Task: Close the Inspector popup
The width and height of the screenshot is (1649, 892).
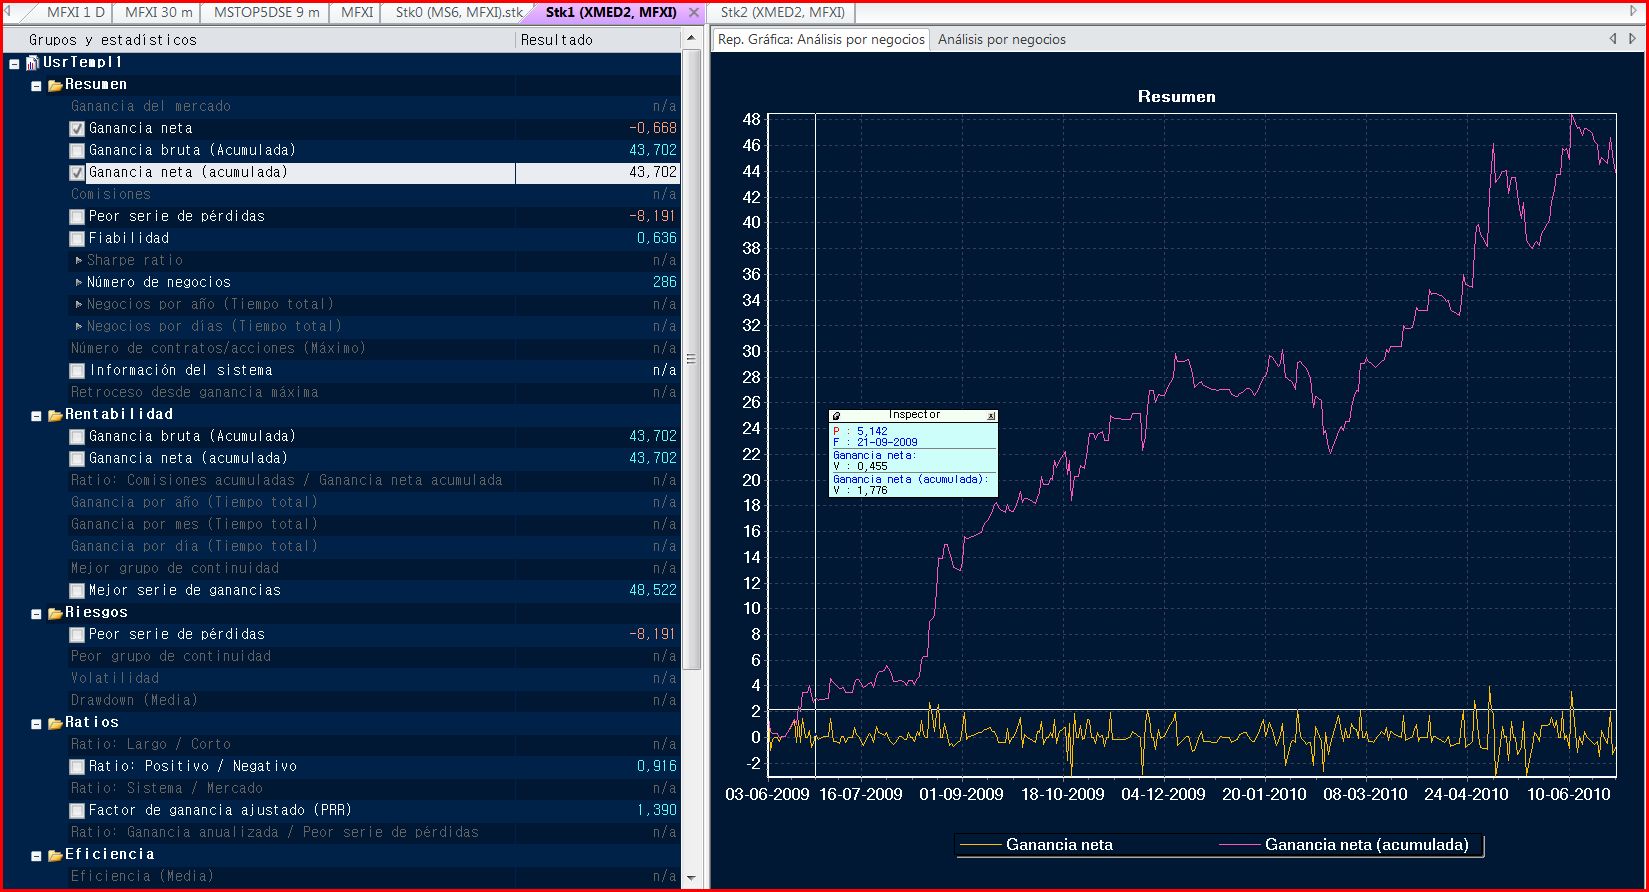Action: (x=991, y=416)
